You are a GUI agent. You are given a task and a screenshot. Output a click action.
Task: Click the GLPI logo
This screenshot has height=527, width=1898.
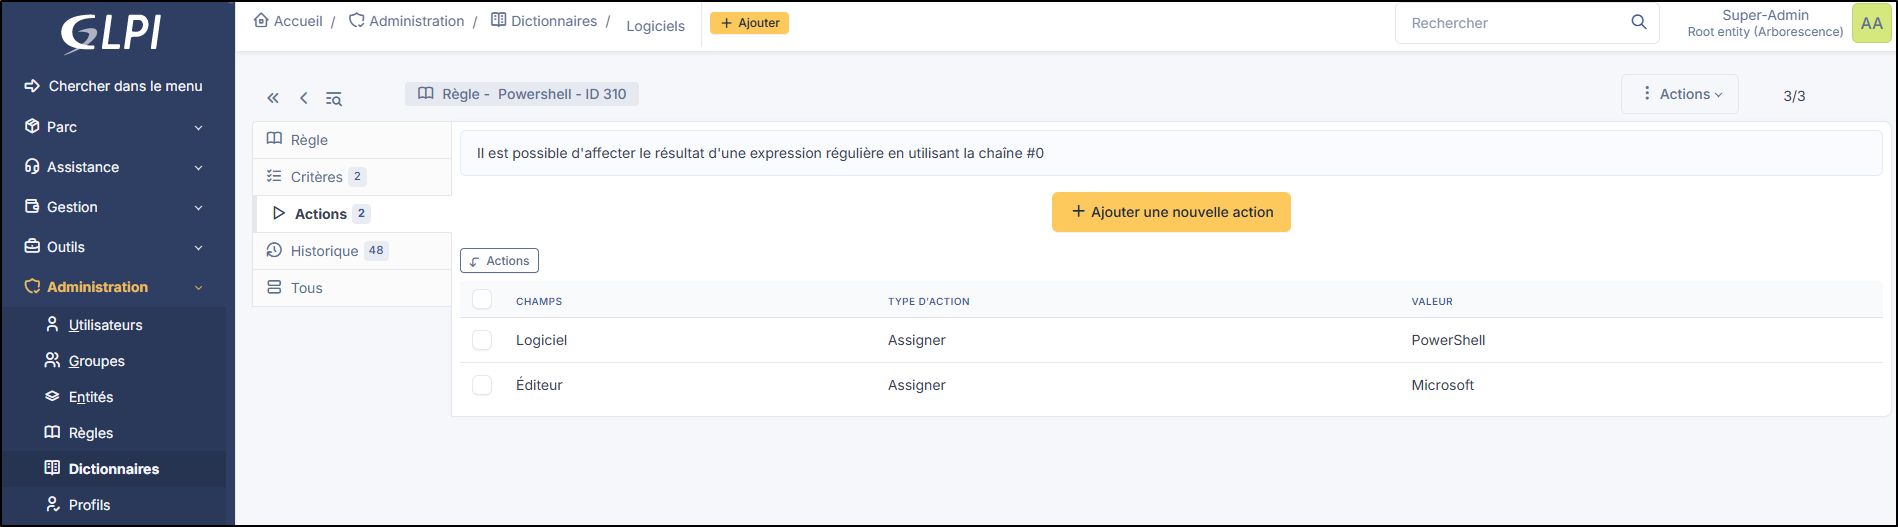(x=111, y=35)
